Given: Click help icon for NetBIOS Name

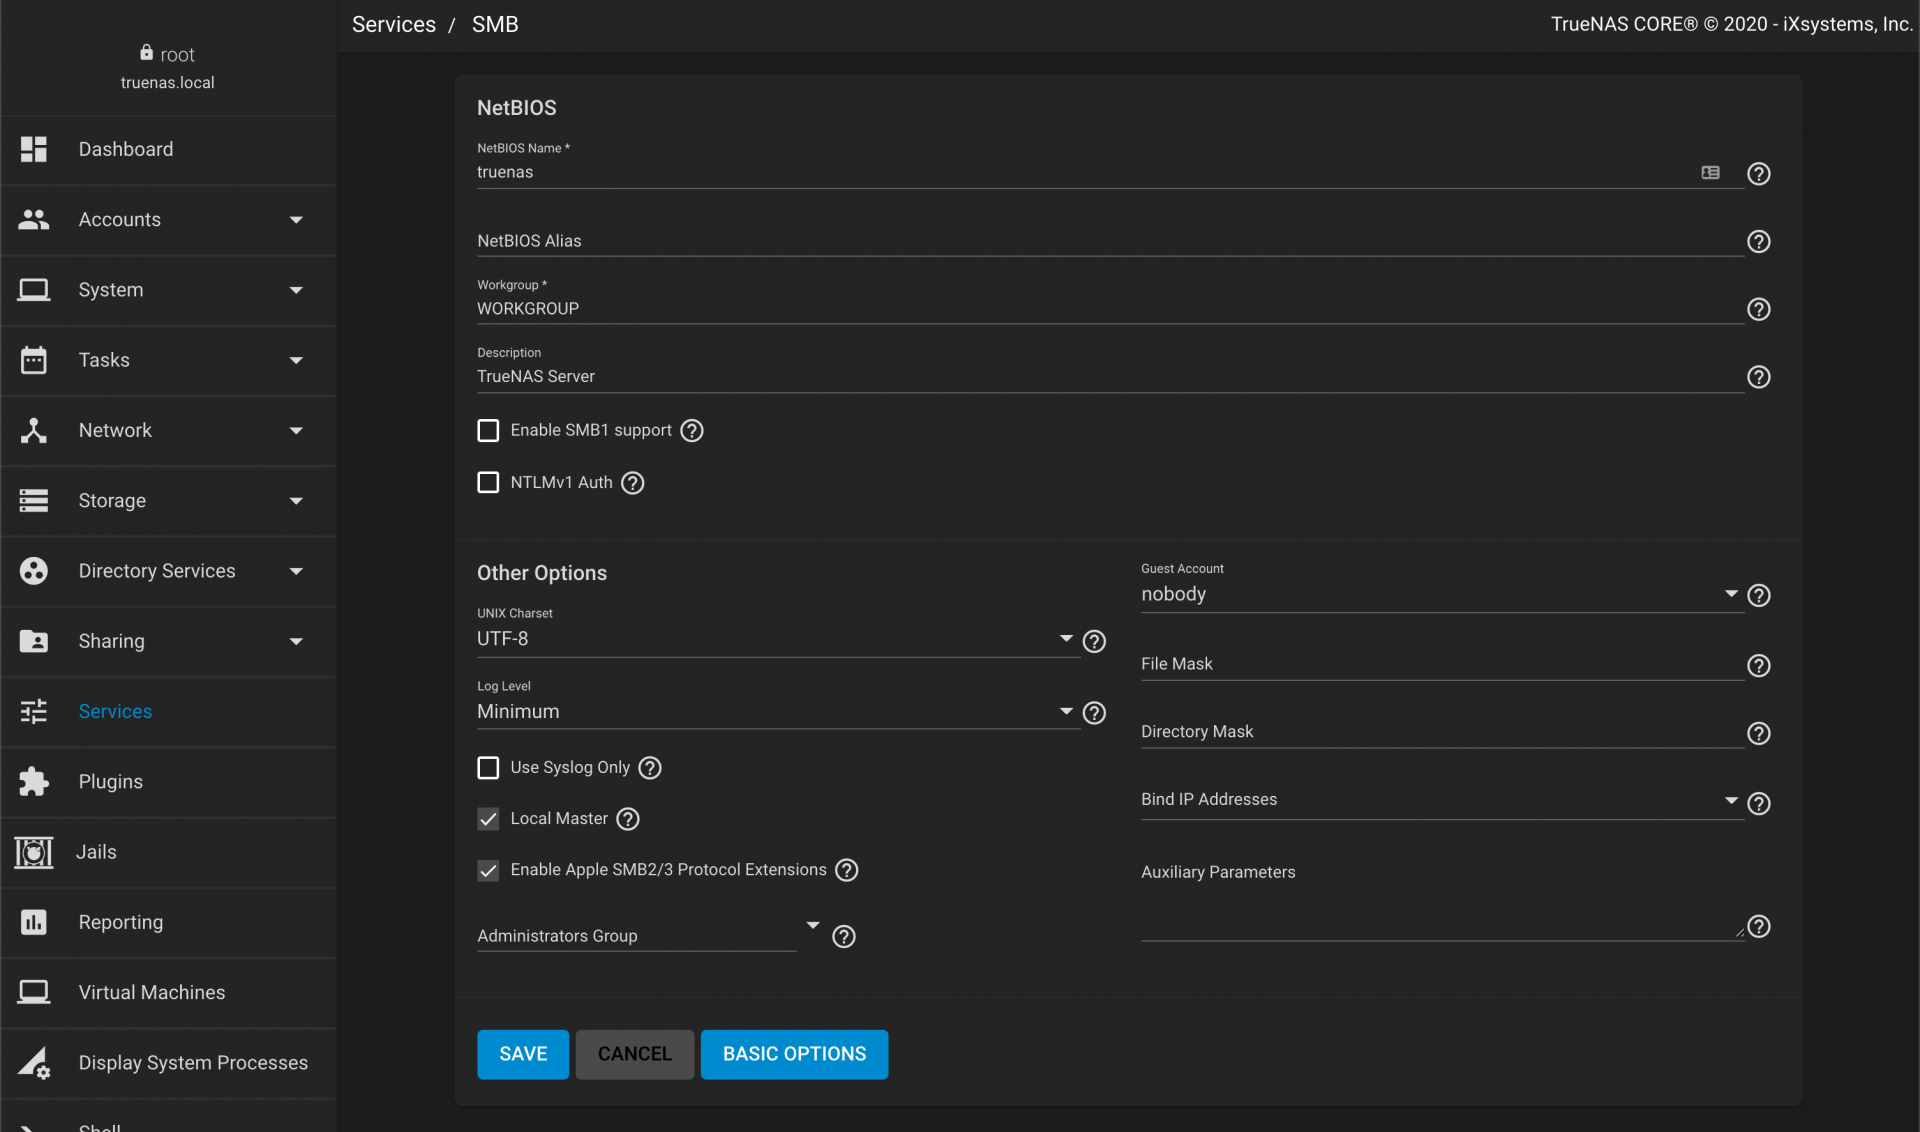Looking at the screenshot, I should (1759, 174).
